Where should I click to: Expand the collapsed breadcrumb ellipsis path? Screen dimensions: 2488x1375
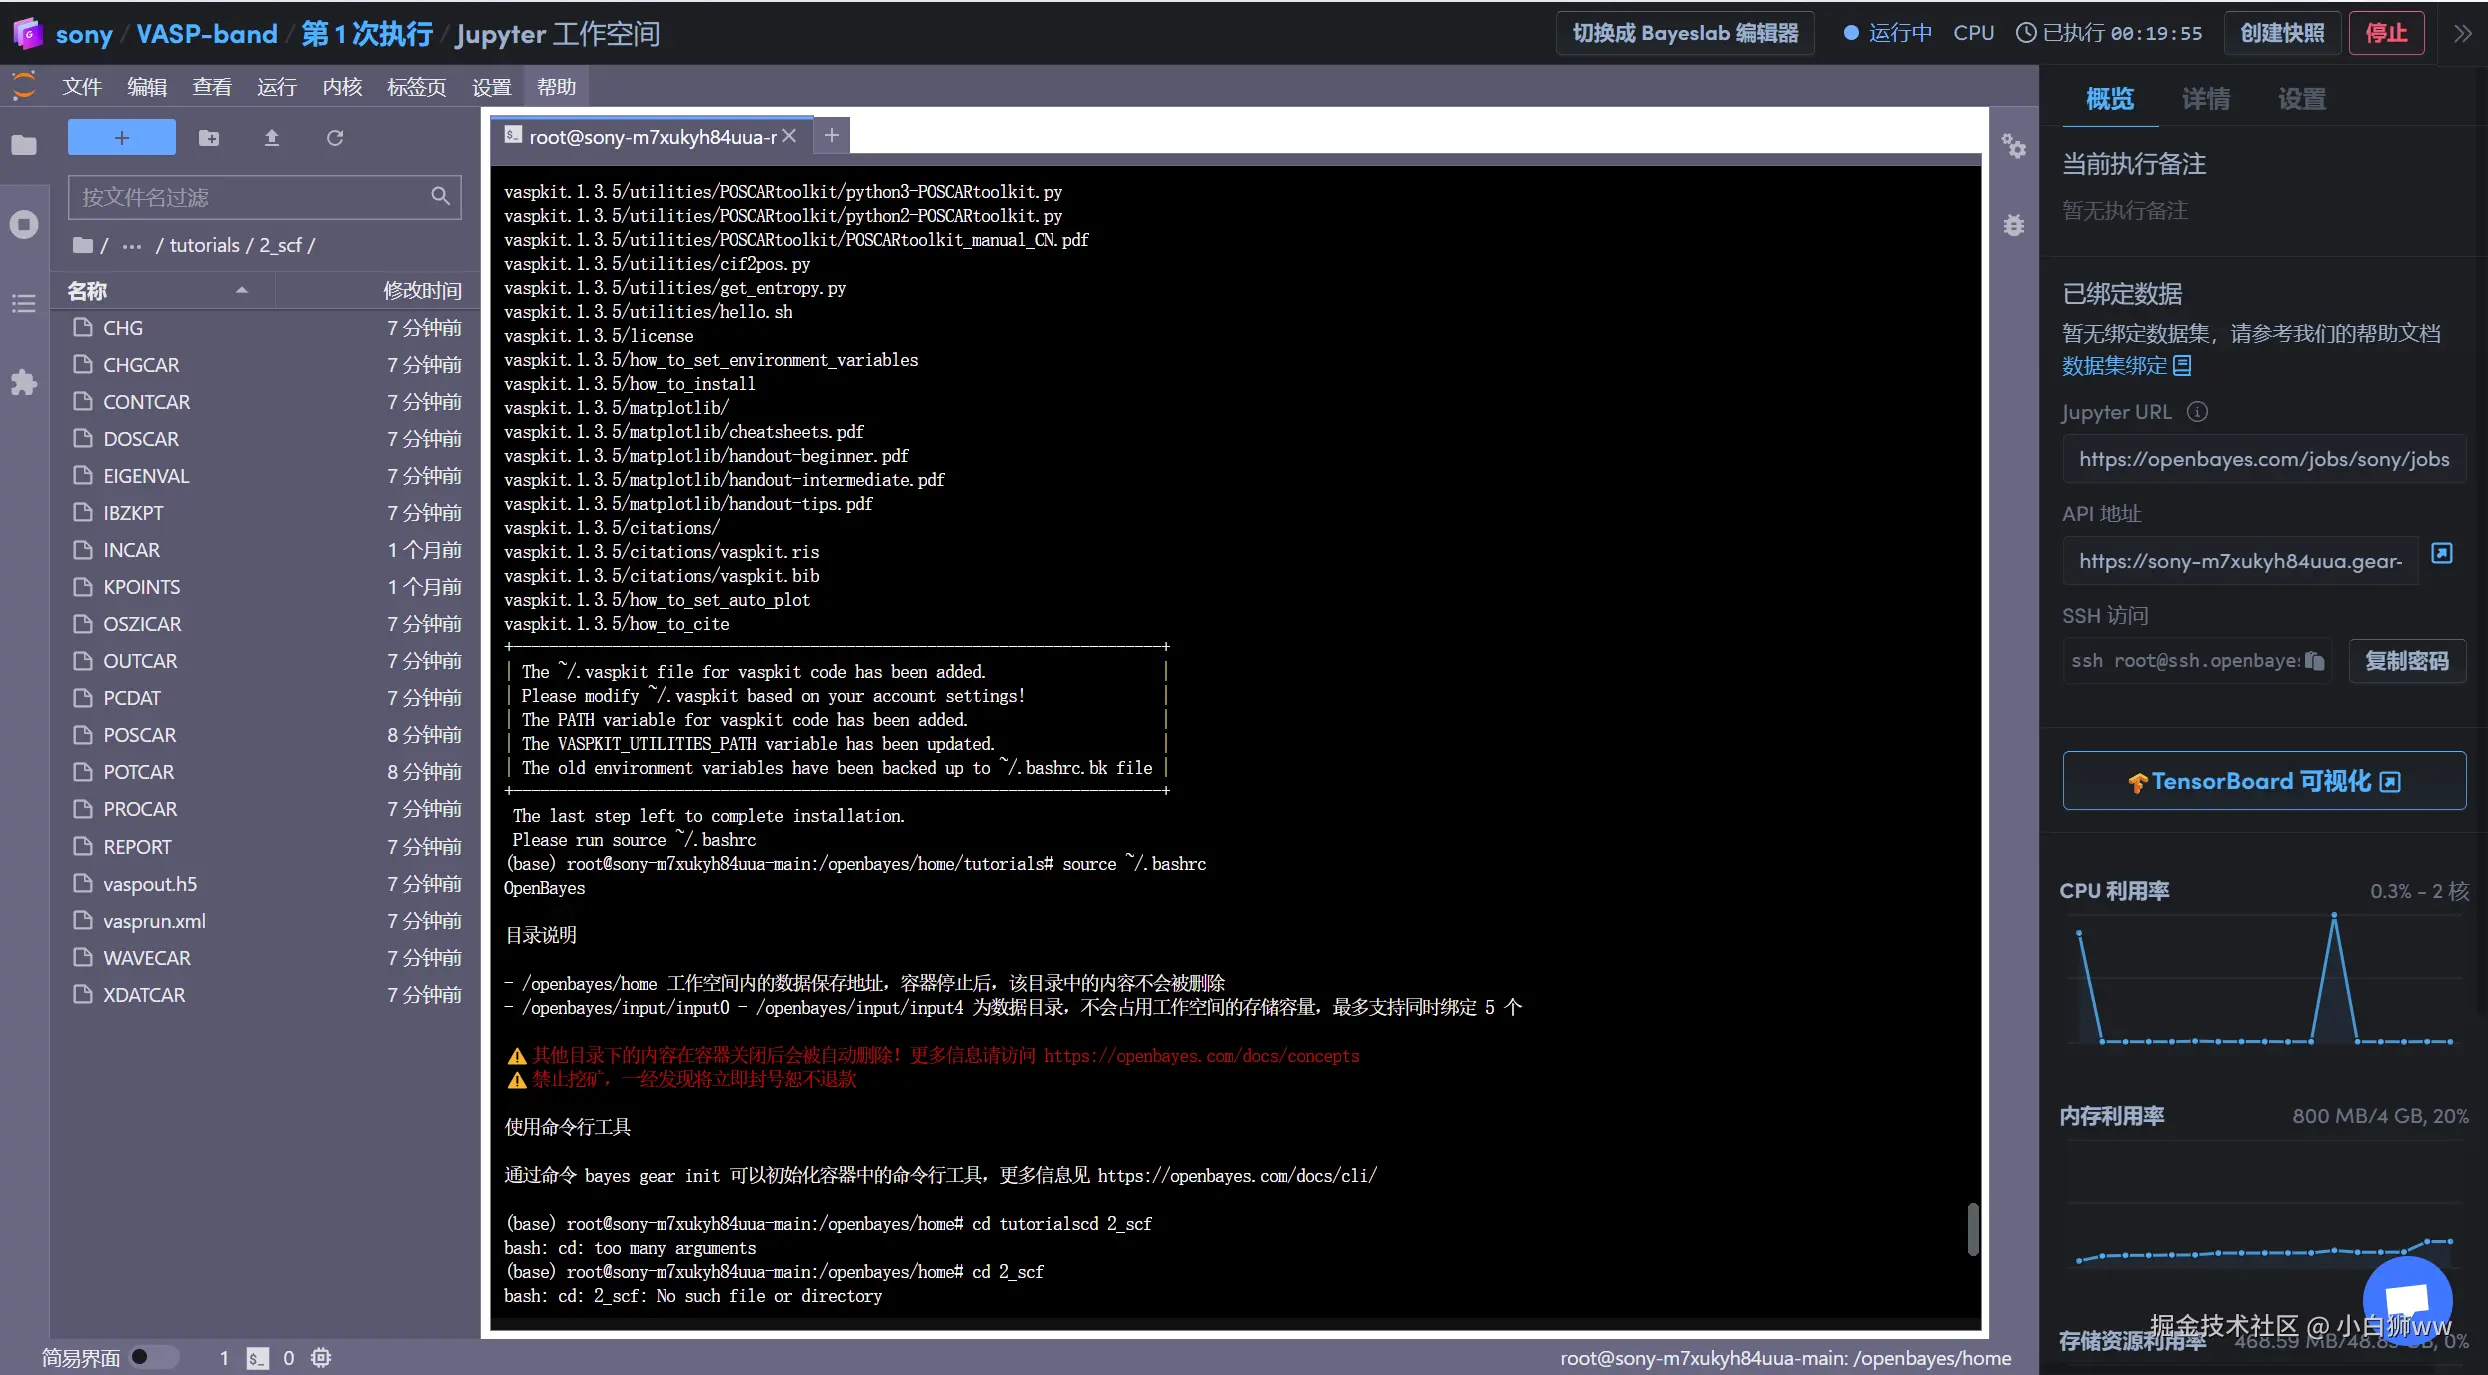click(132, 246)
